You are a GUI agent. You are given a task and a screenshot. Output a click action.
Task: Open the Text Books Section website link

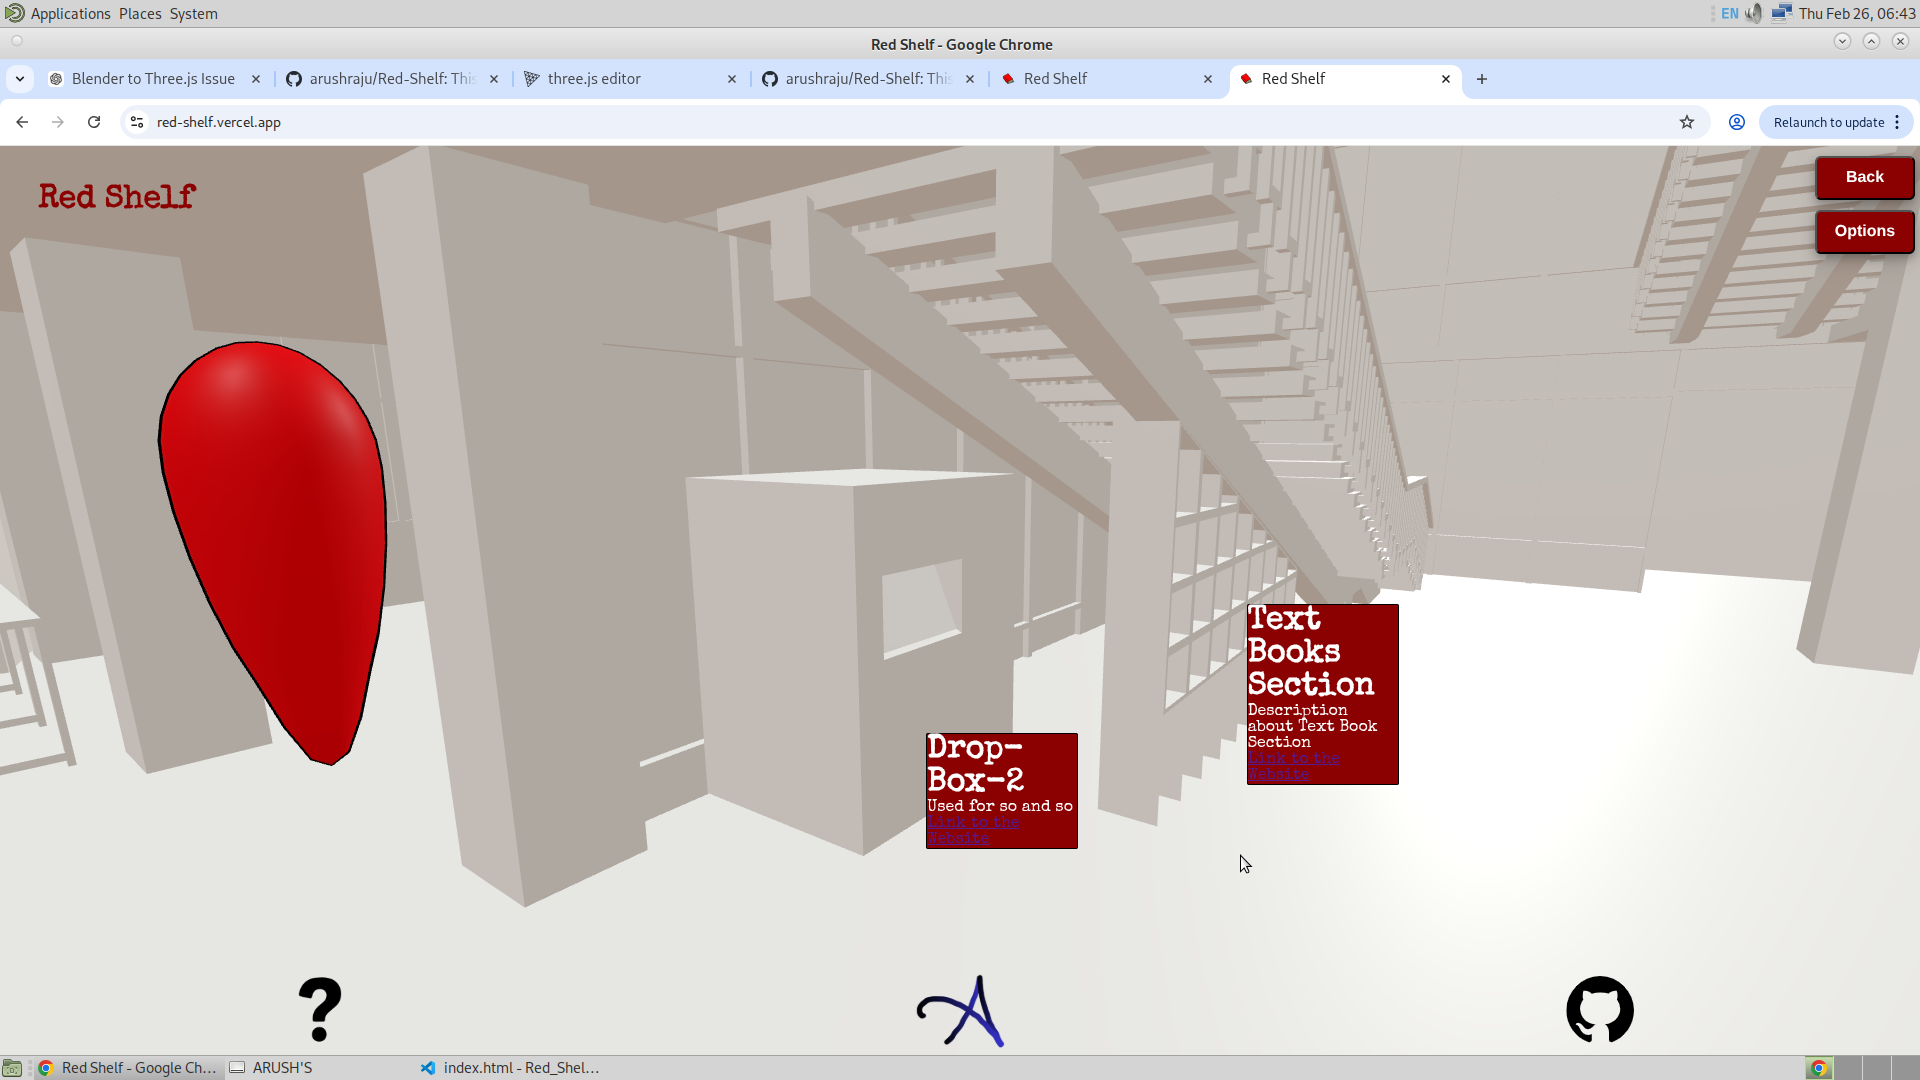(1294, 766)
